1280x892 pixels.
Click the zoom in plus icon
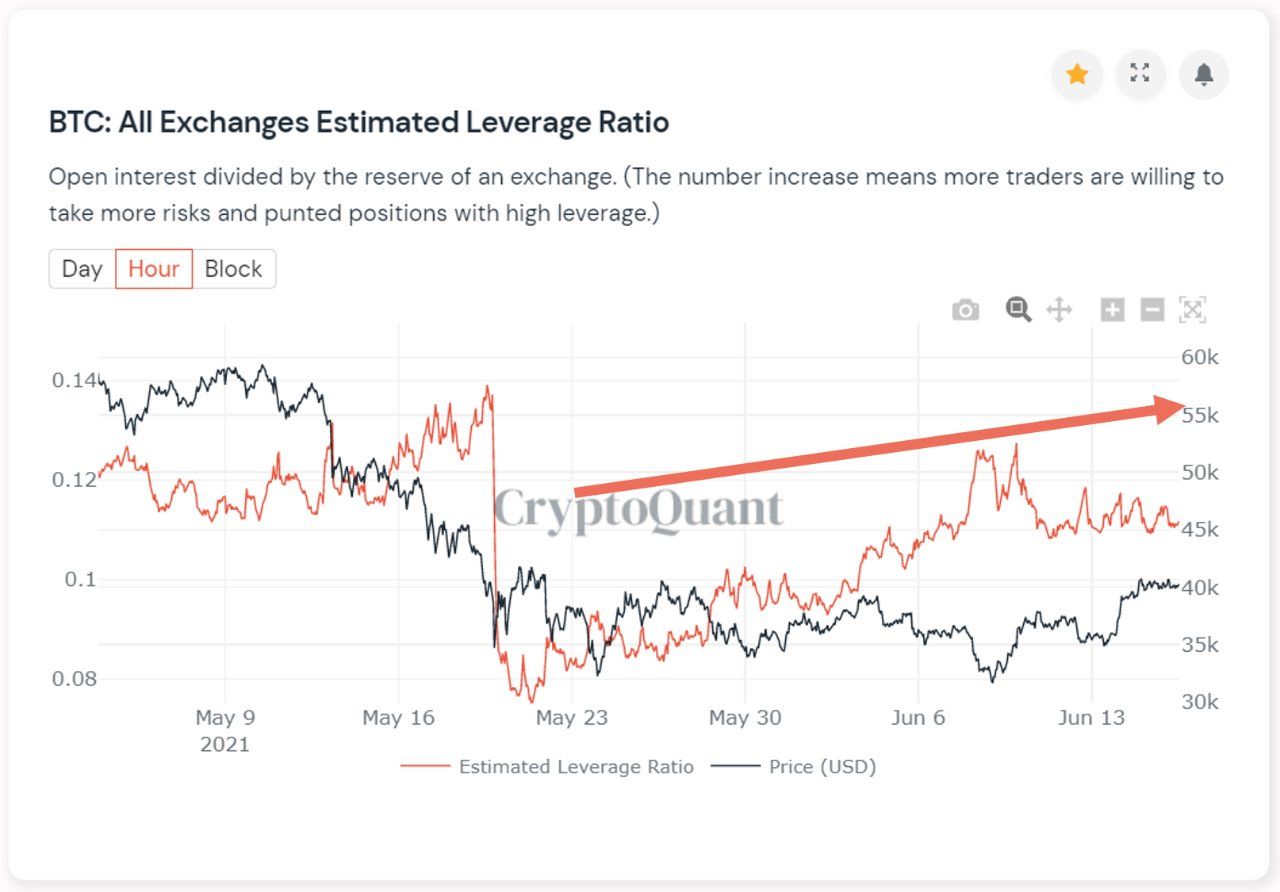coord(1112,310)
